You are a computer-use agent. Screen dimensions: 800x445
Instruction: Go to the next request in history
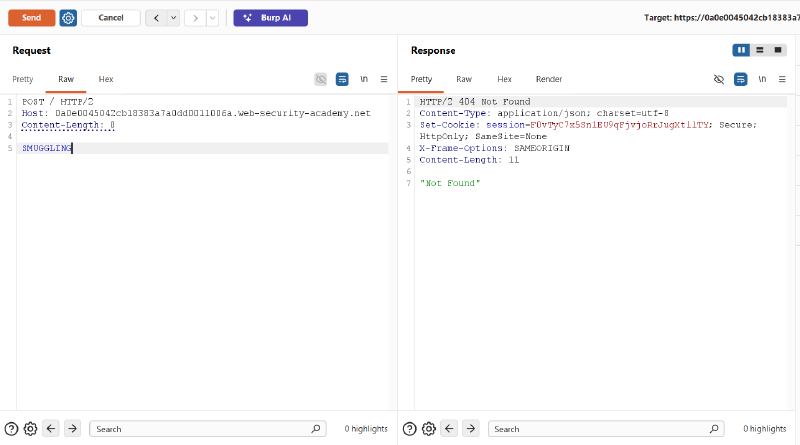(195, 18)
